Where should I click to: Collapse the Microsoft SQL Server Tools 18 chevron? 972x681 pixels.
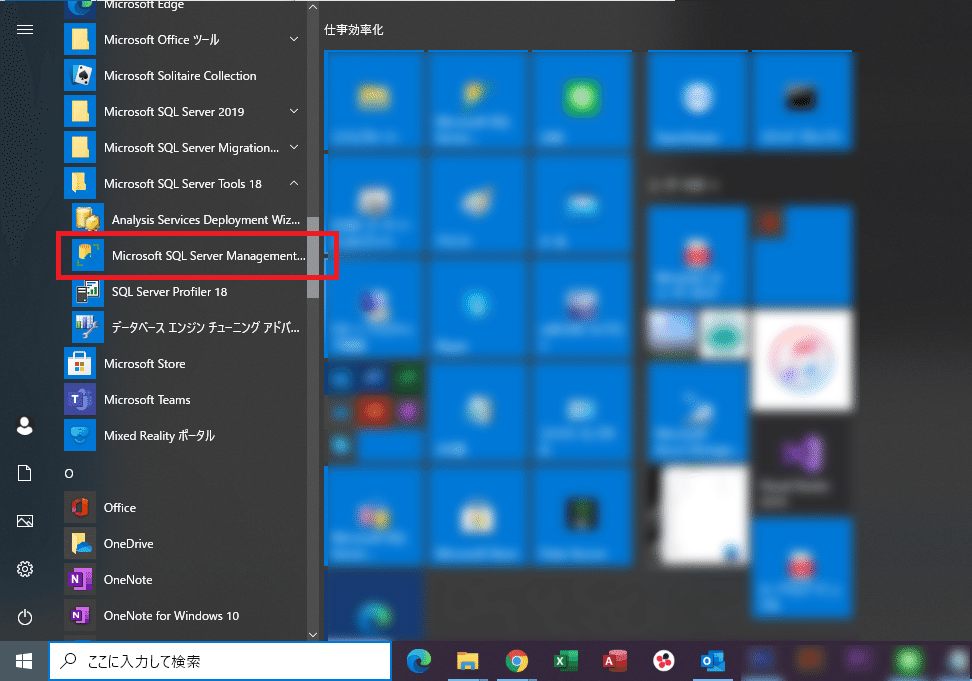(294, 183)
